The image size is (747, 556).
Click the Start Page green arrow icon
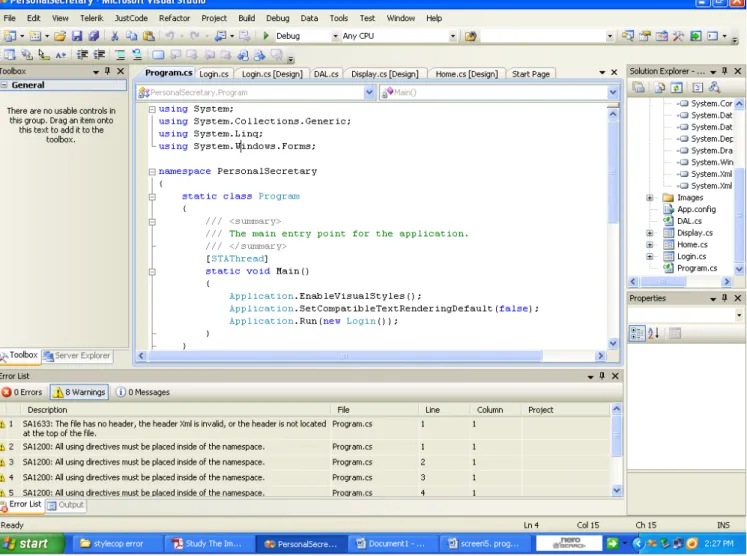[x=696, y=36]
